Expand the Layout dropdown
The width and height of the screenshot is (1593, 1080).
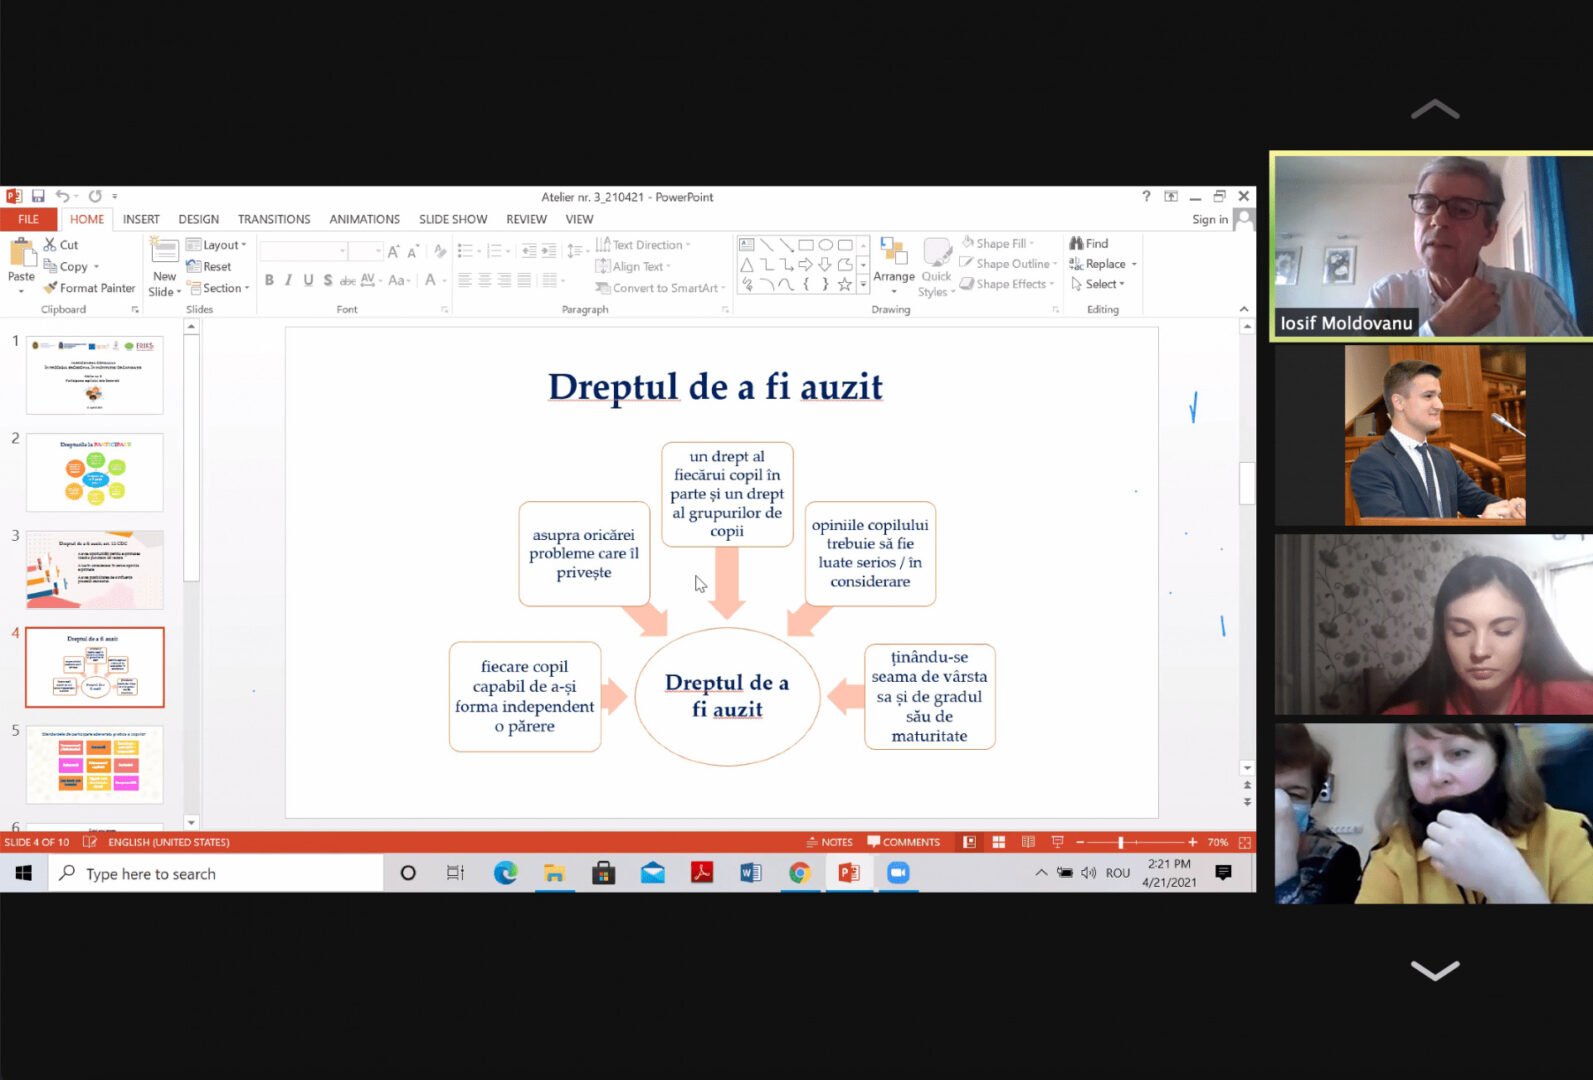(216, 245)
